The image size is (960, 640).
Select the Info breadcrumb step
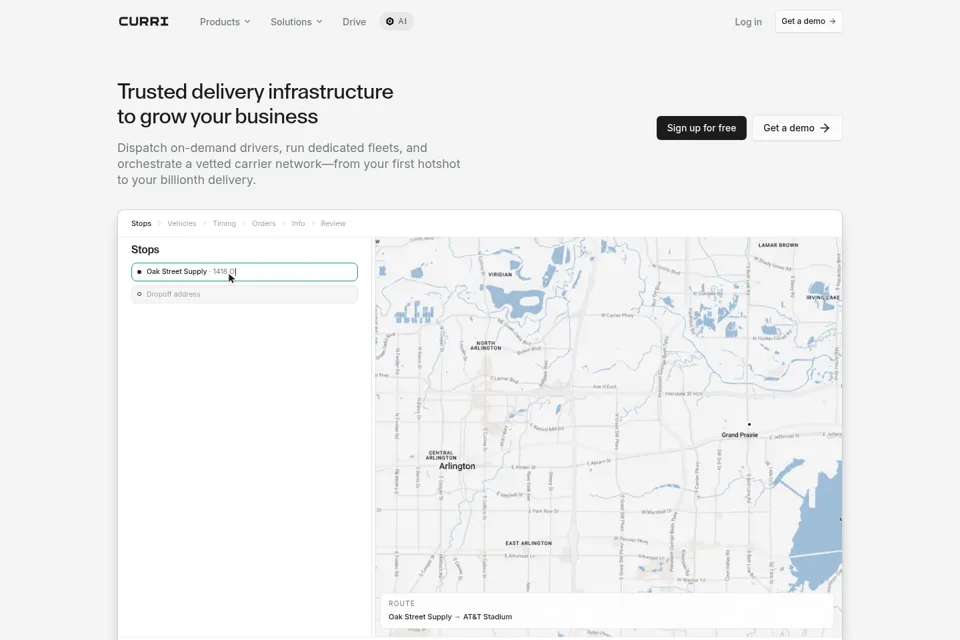(298, 224)
